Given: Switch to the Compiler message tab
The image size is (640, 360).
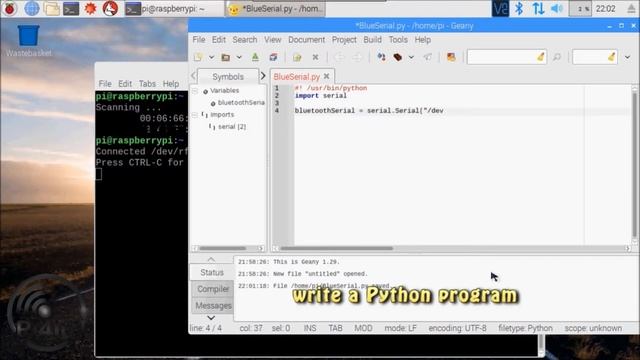Looking at the screenshot, I should click(x=213, y=289).
